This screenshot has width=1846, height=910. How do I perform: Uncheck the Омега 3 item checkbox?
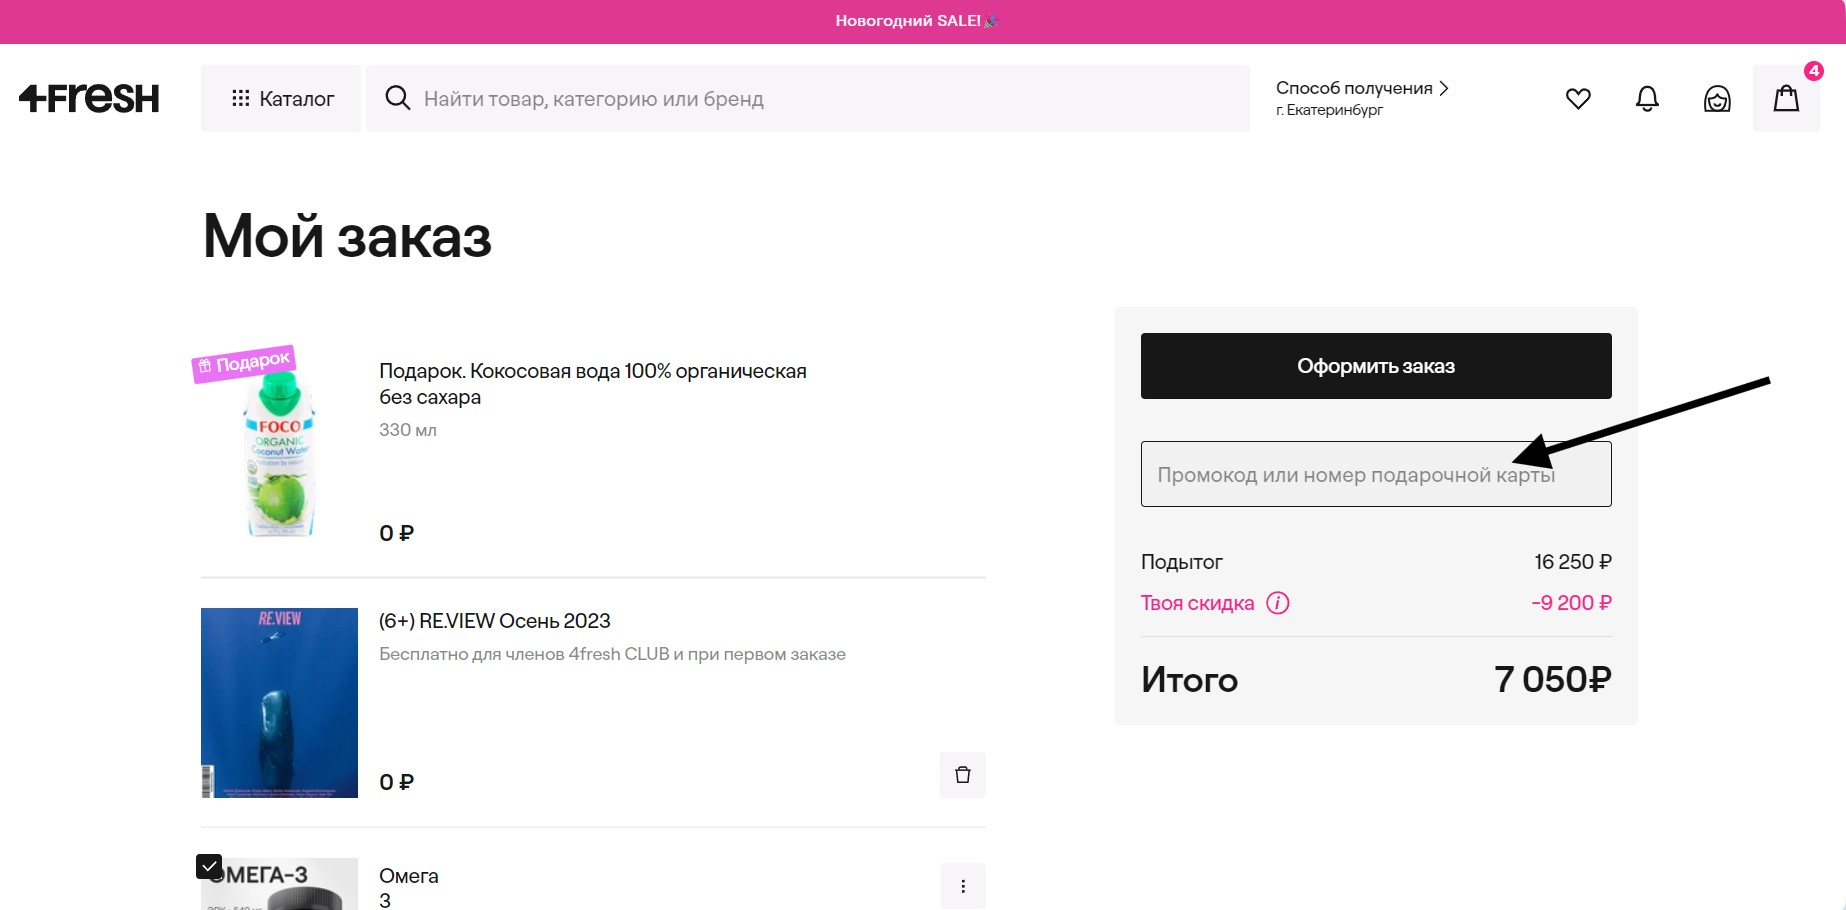[209, 866]
